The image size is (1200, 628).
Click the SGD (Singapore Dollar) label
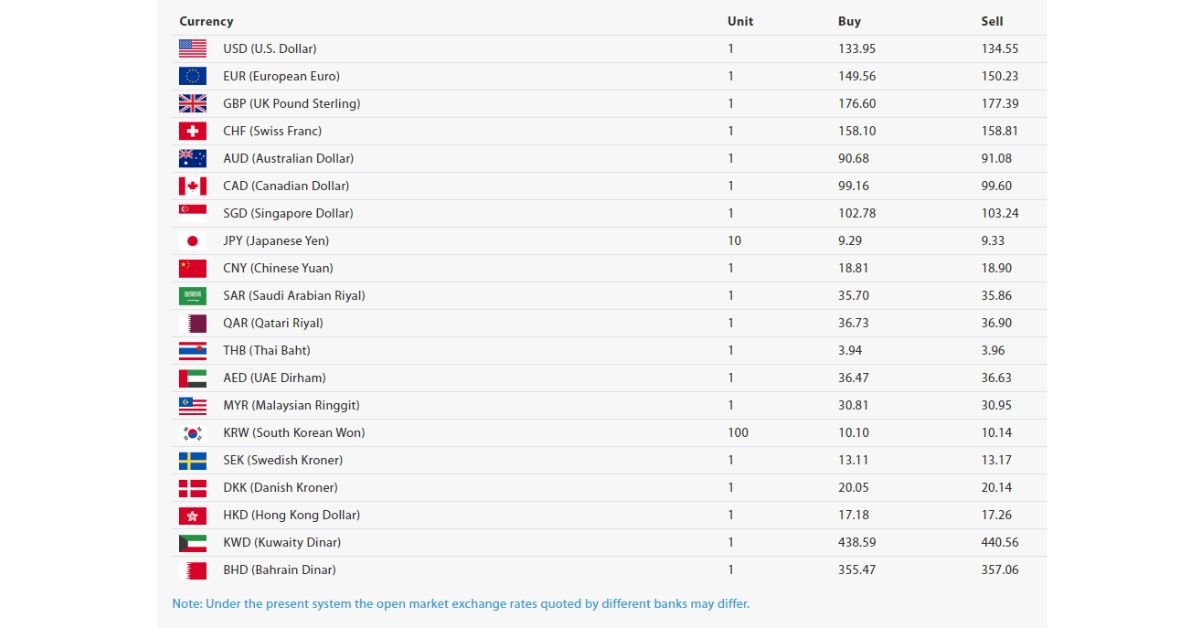point(288,213)
